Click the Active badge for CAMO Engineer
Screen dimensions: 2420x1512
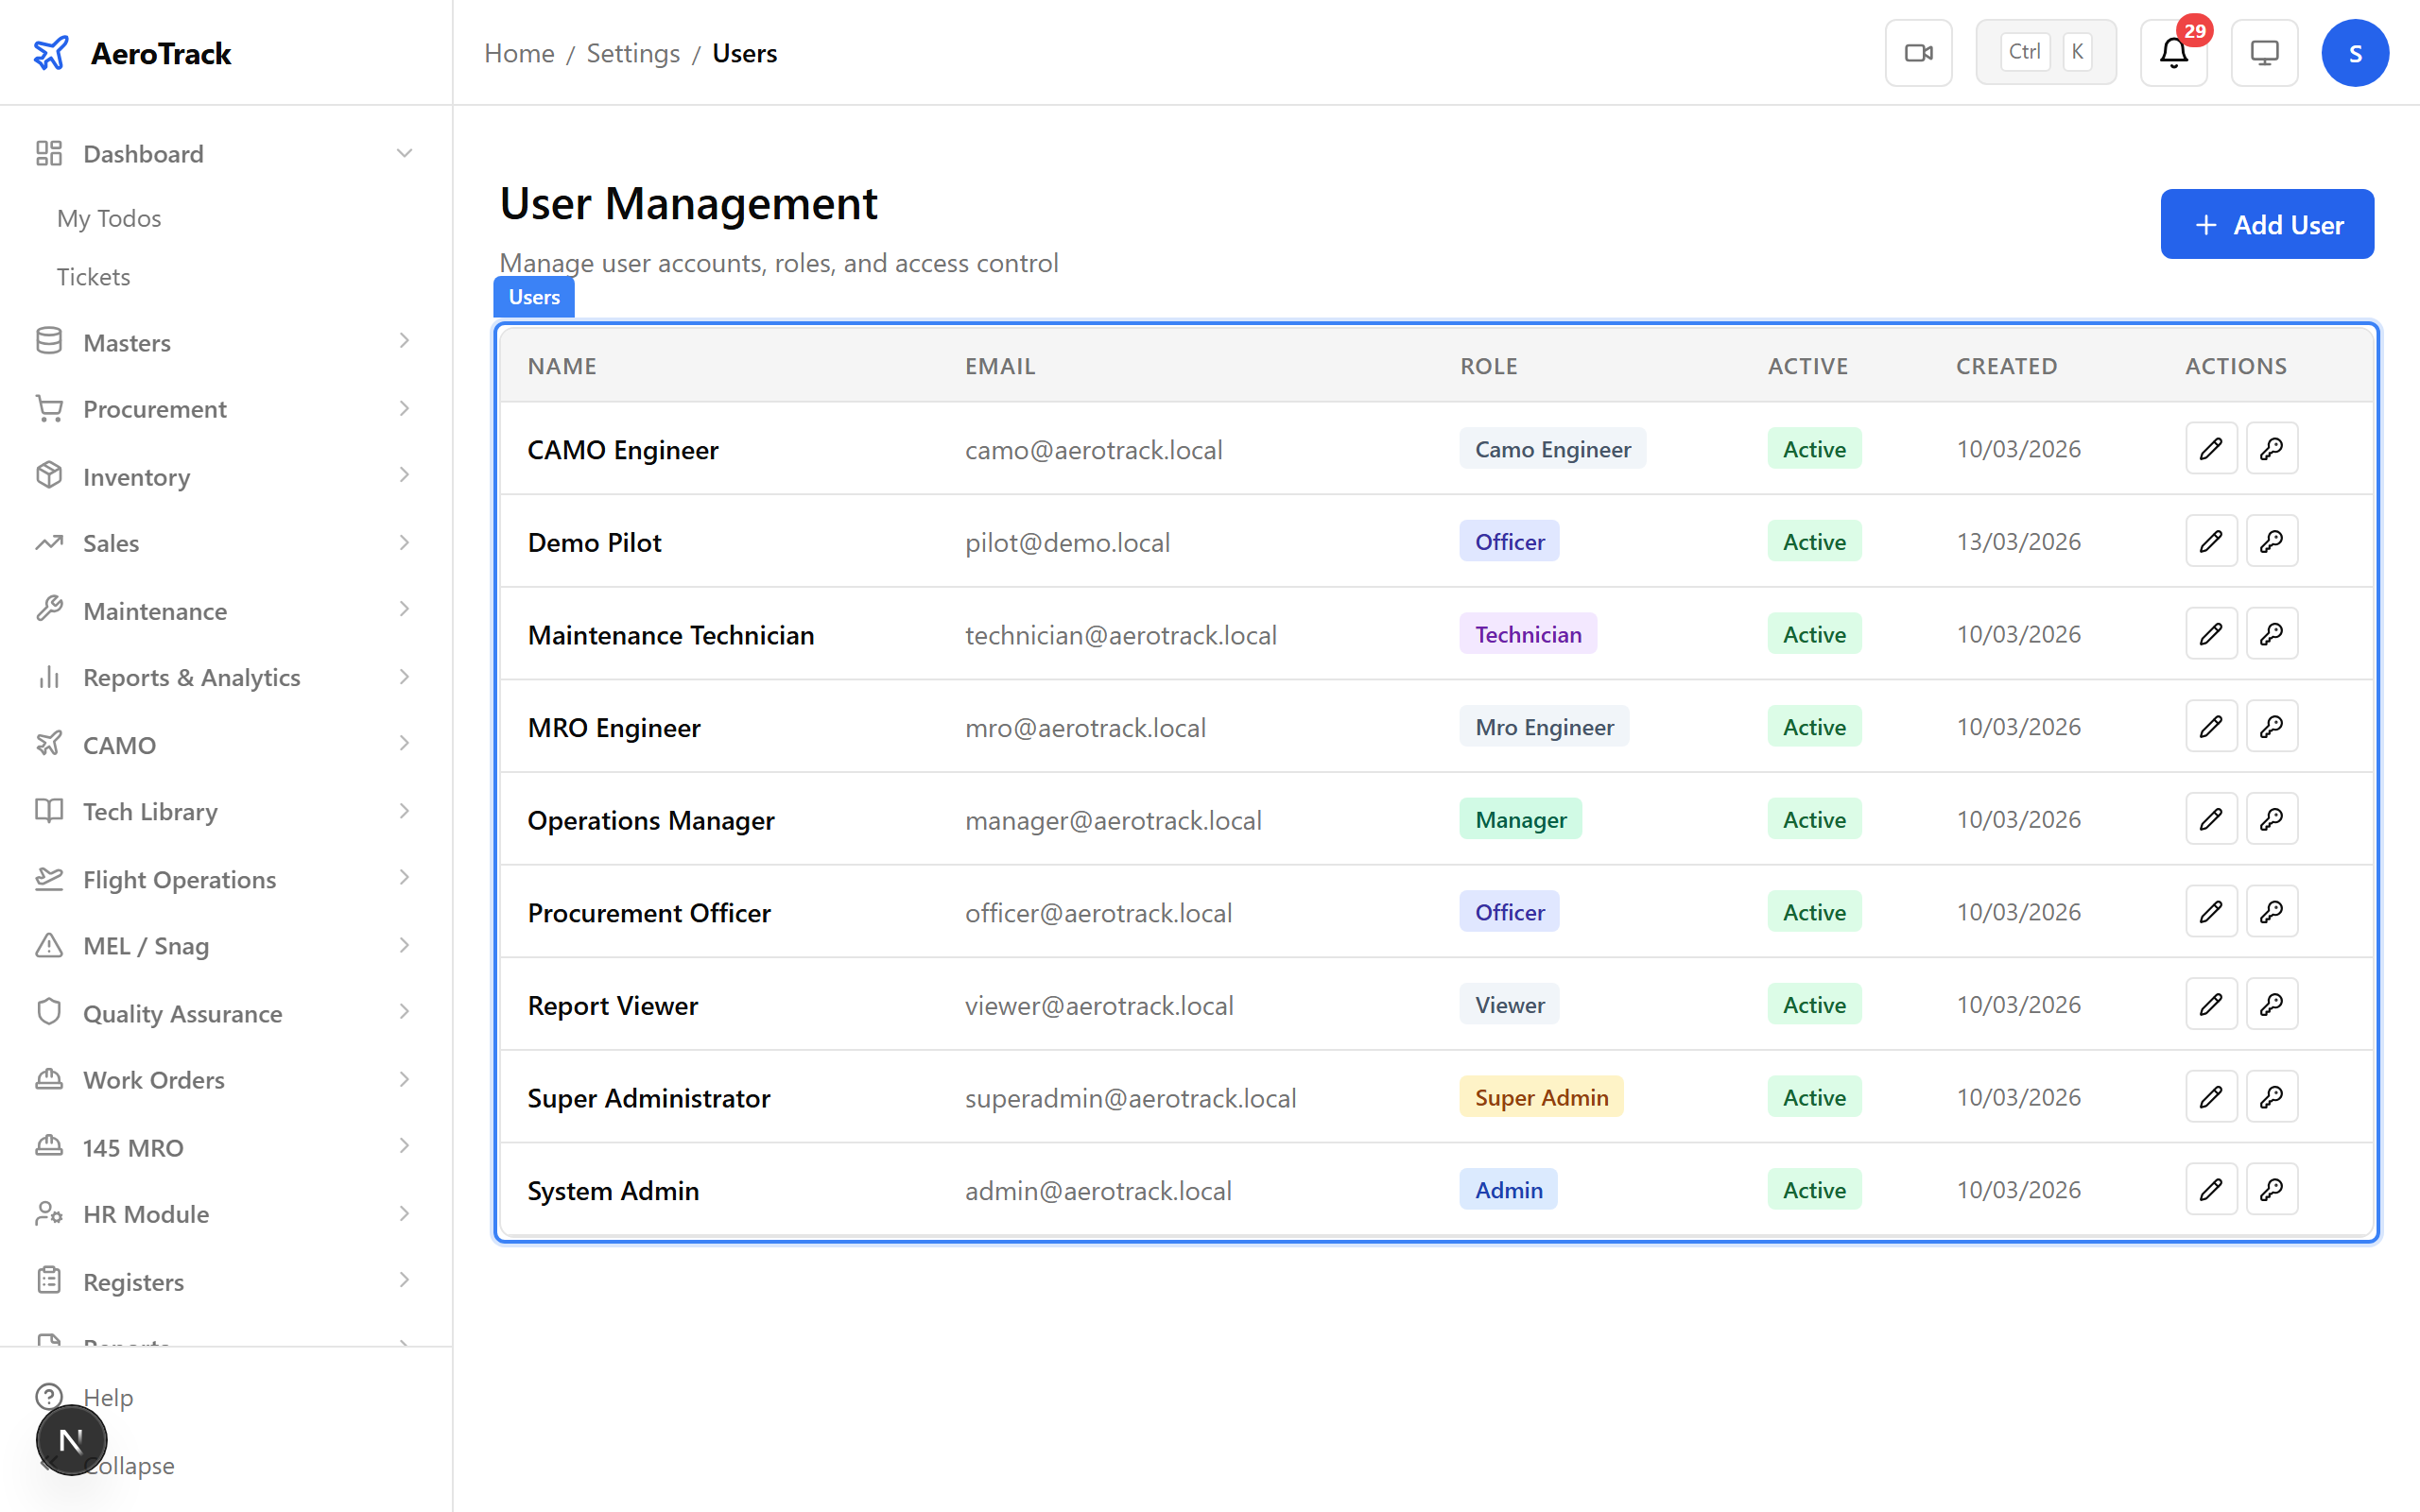tap(1813, 449)
